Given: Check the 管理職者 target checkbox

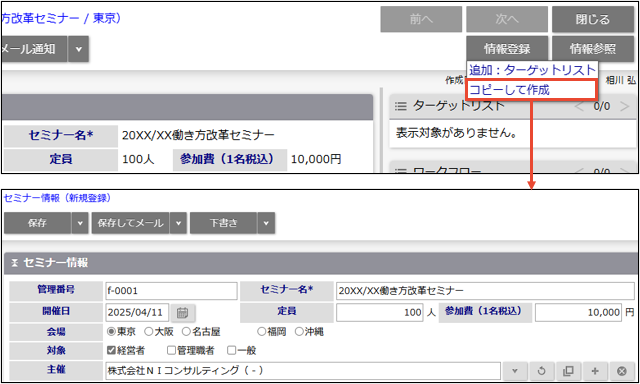Looking at the screenshot, I should pyautogui.click(x=171, y=350).
